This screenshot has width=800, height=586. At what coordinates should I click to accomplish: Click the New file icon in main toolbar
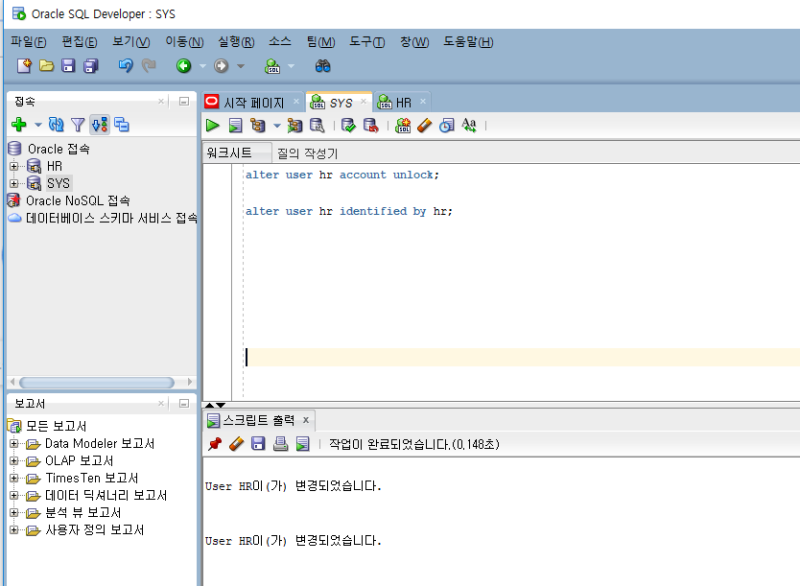(24, 66)
